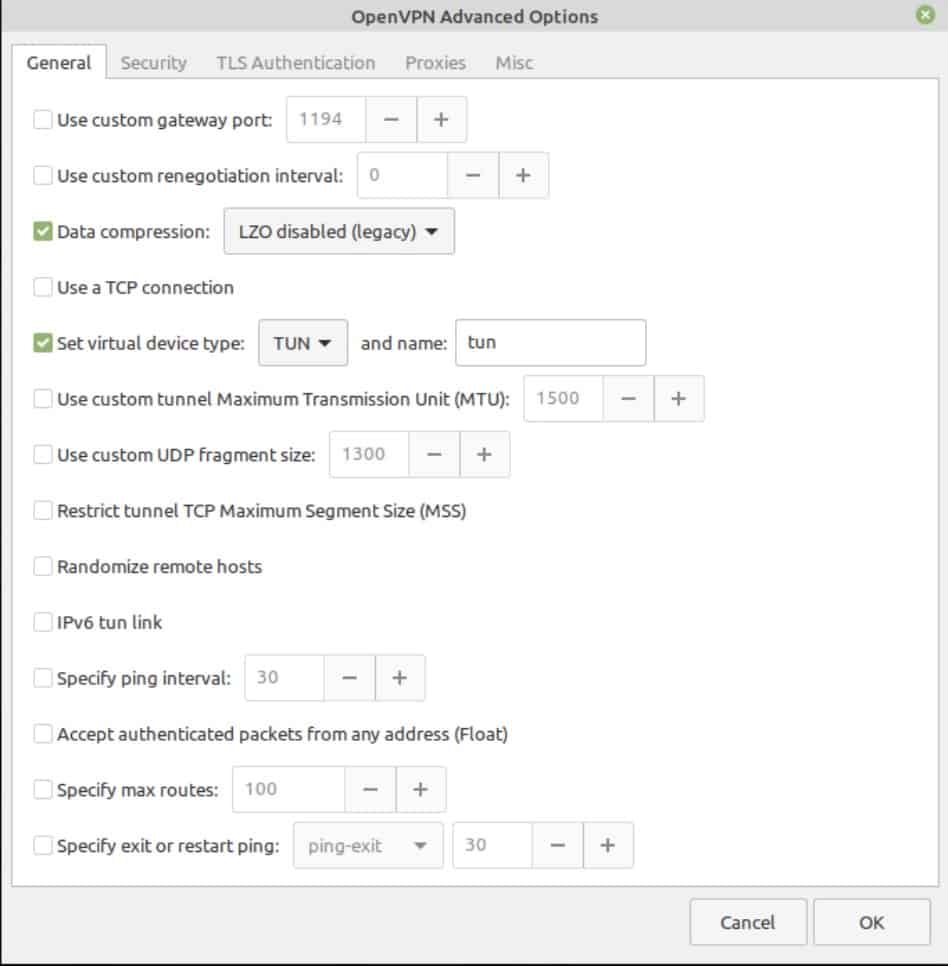Image resolution: width=948 pixels, height=966 pixels.
Task: Increase the max routes value
Action: 420,789
